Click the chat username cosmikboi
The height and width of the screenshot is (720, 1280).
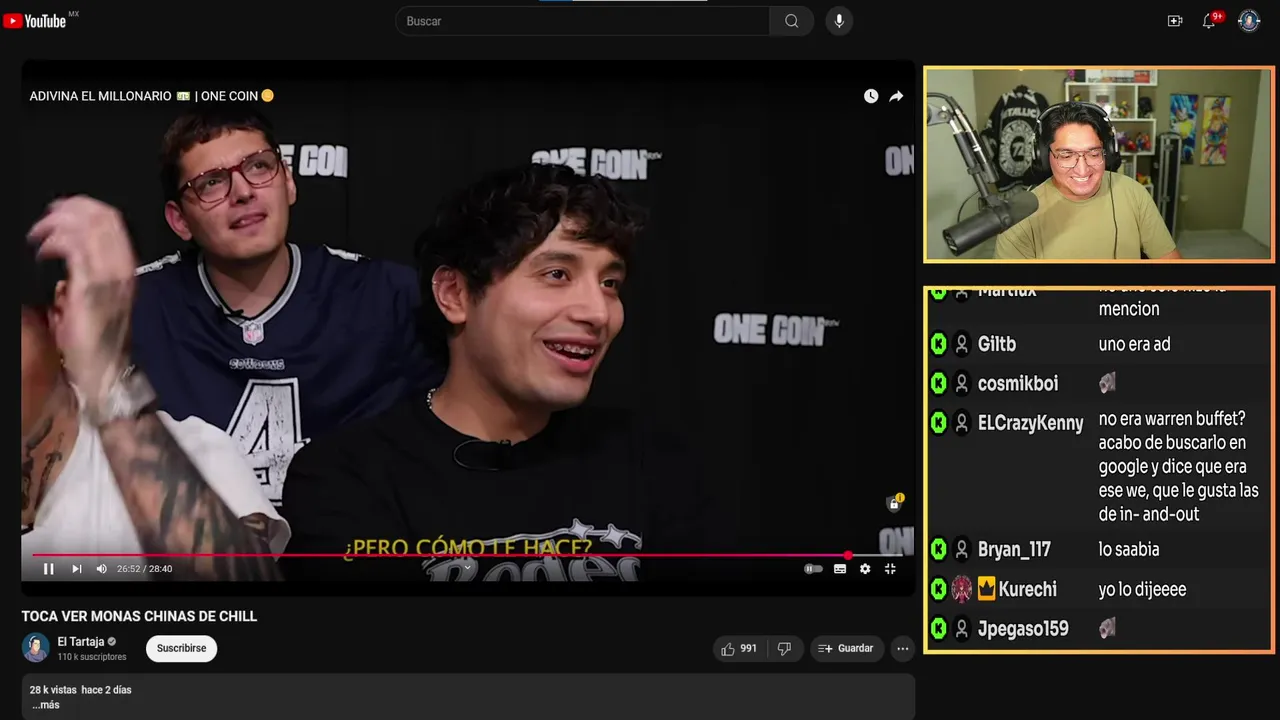tap(1018, 383)
